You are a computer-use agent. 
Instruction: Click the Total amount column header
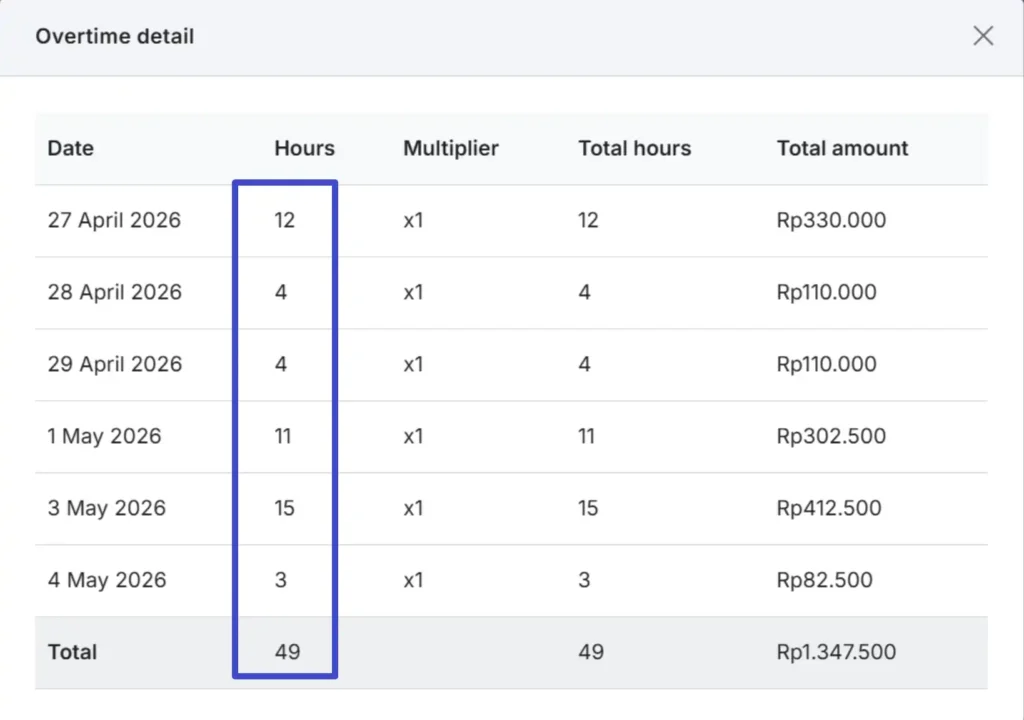tap(842, 148)
